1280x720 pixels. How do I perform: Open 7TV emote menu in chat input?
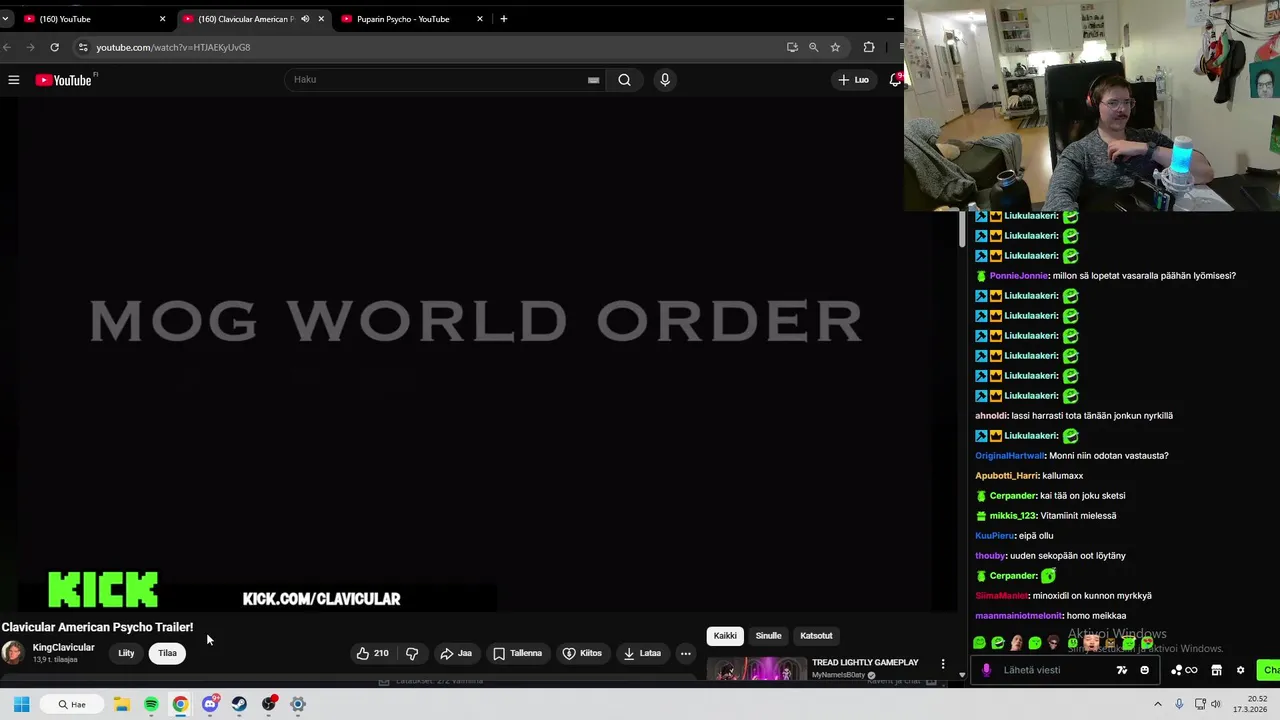[1122, 670]
